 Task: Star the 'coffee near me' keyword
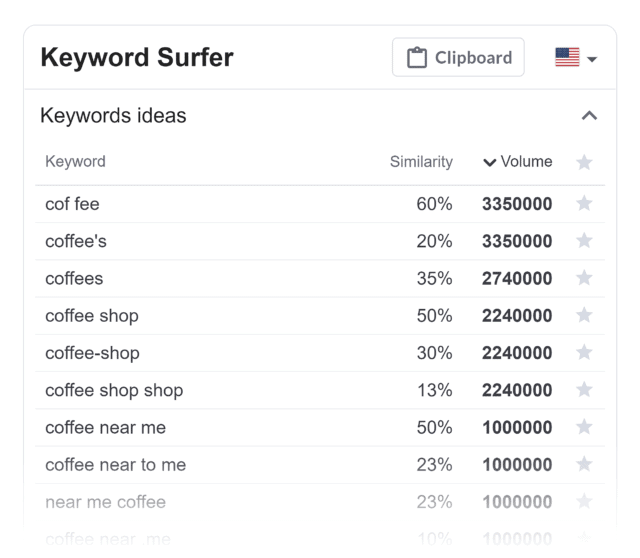tap(584, 427)
